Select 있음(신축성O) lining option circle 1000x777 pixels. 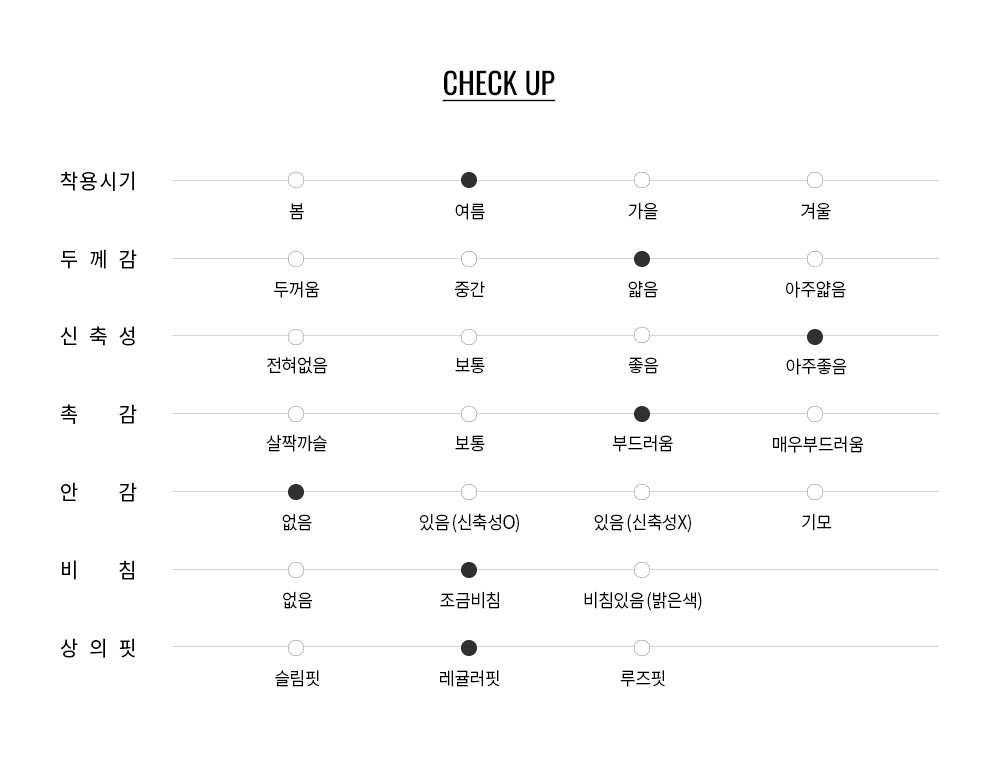point(469,492)
